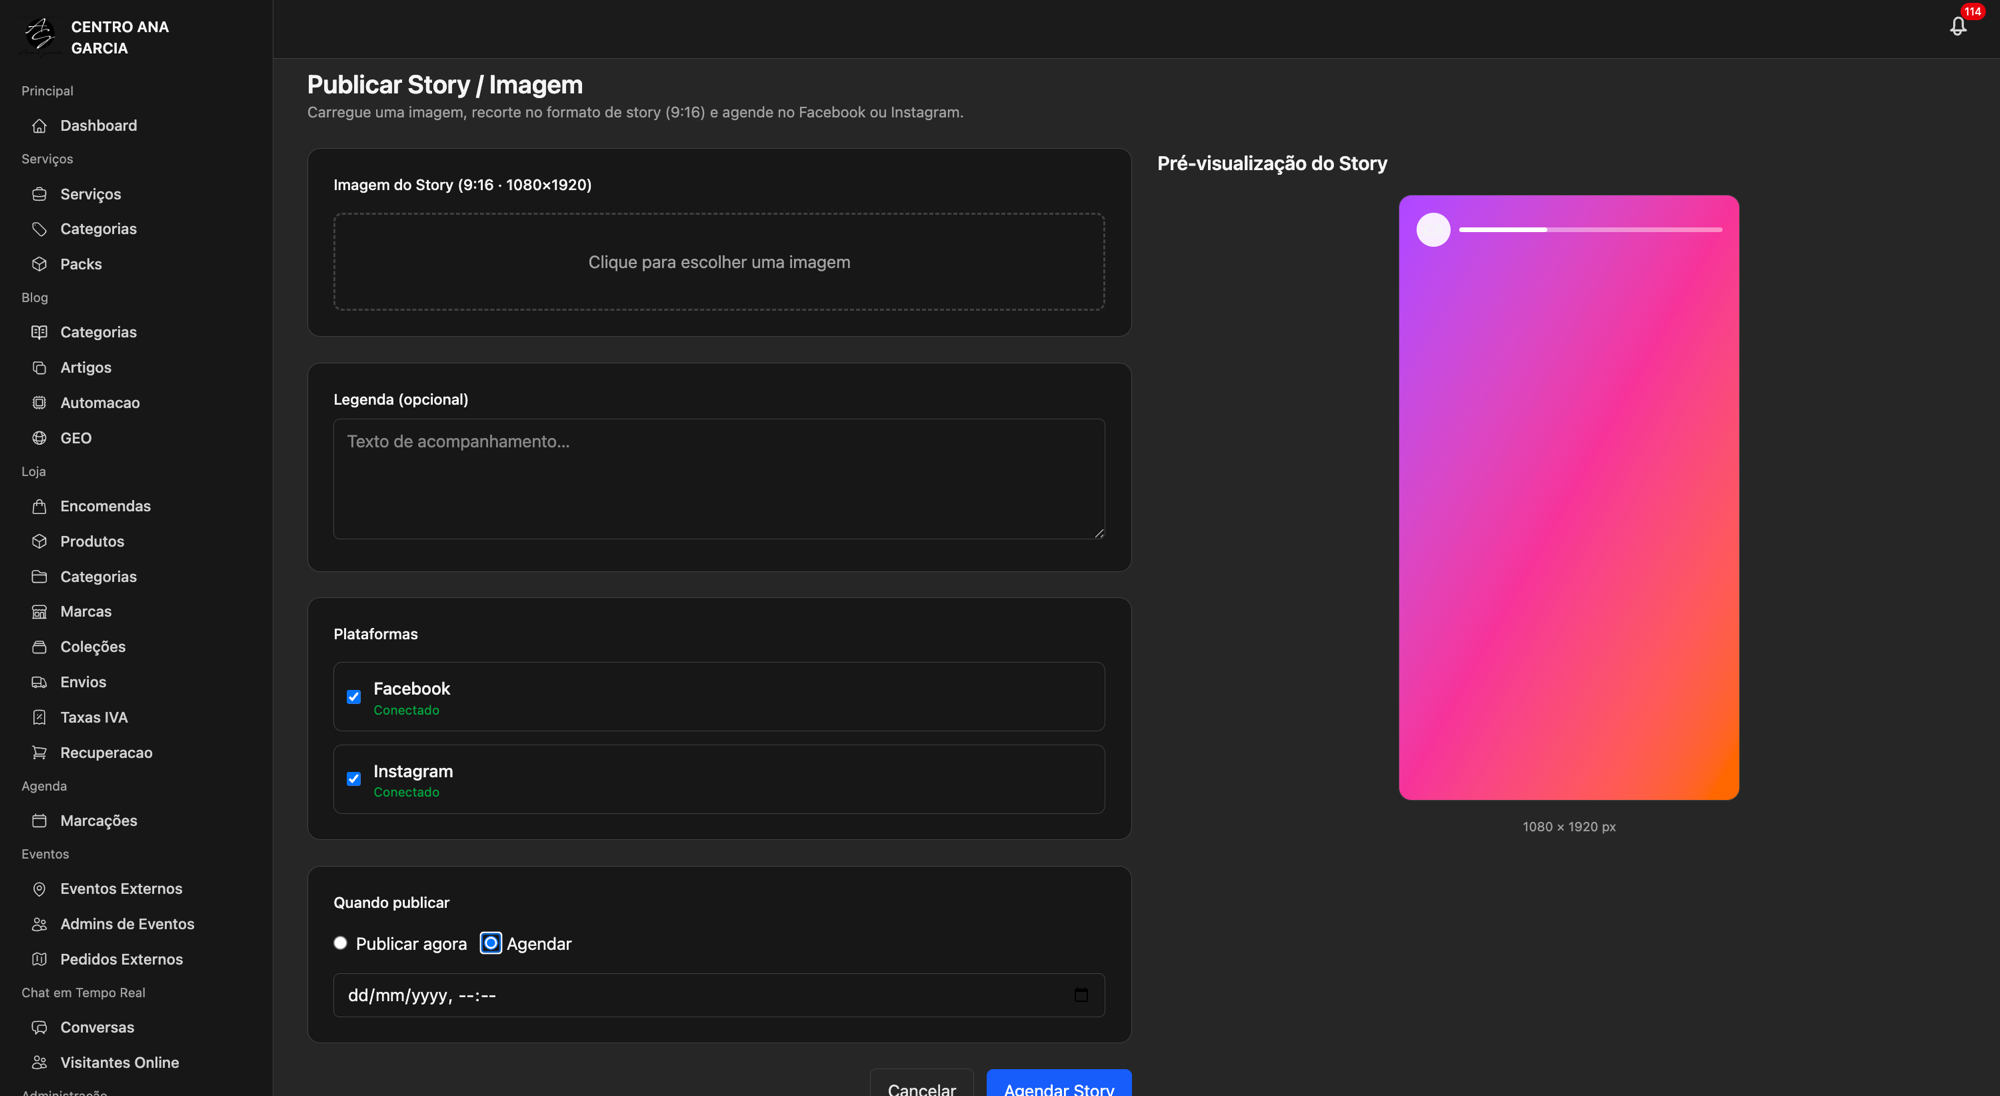Click the Agendar Story button
This screenshot has width=2000, height=1096.
coord(1059,1084)
